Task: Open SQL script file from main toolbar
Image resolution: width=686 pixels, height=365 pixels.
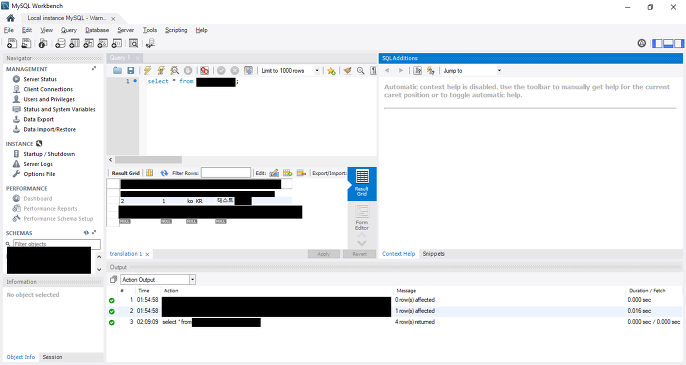Action: 26,43
